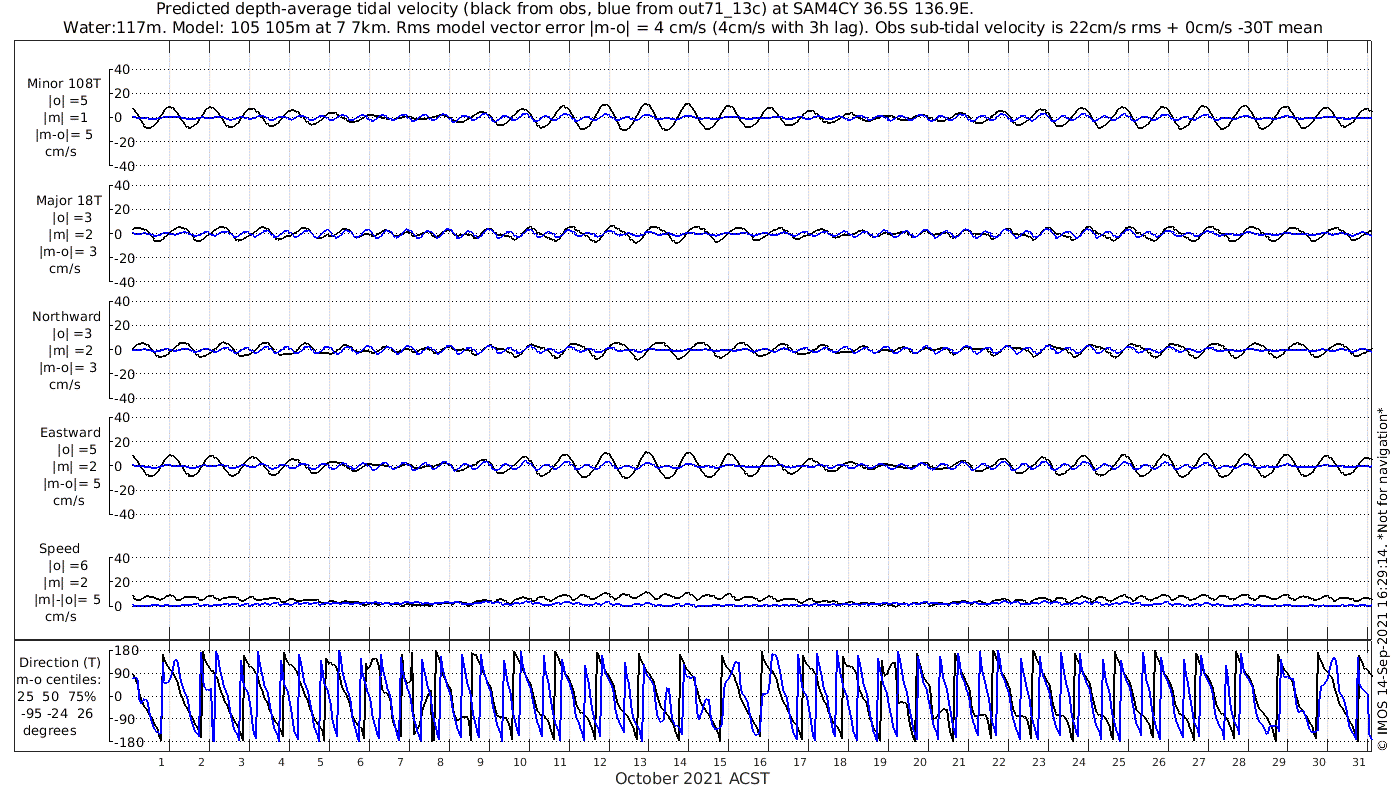The image size is (1400, 800).
Task: Click the '-90' tick in the Direction panel
Action: [x=126, y=719]
